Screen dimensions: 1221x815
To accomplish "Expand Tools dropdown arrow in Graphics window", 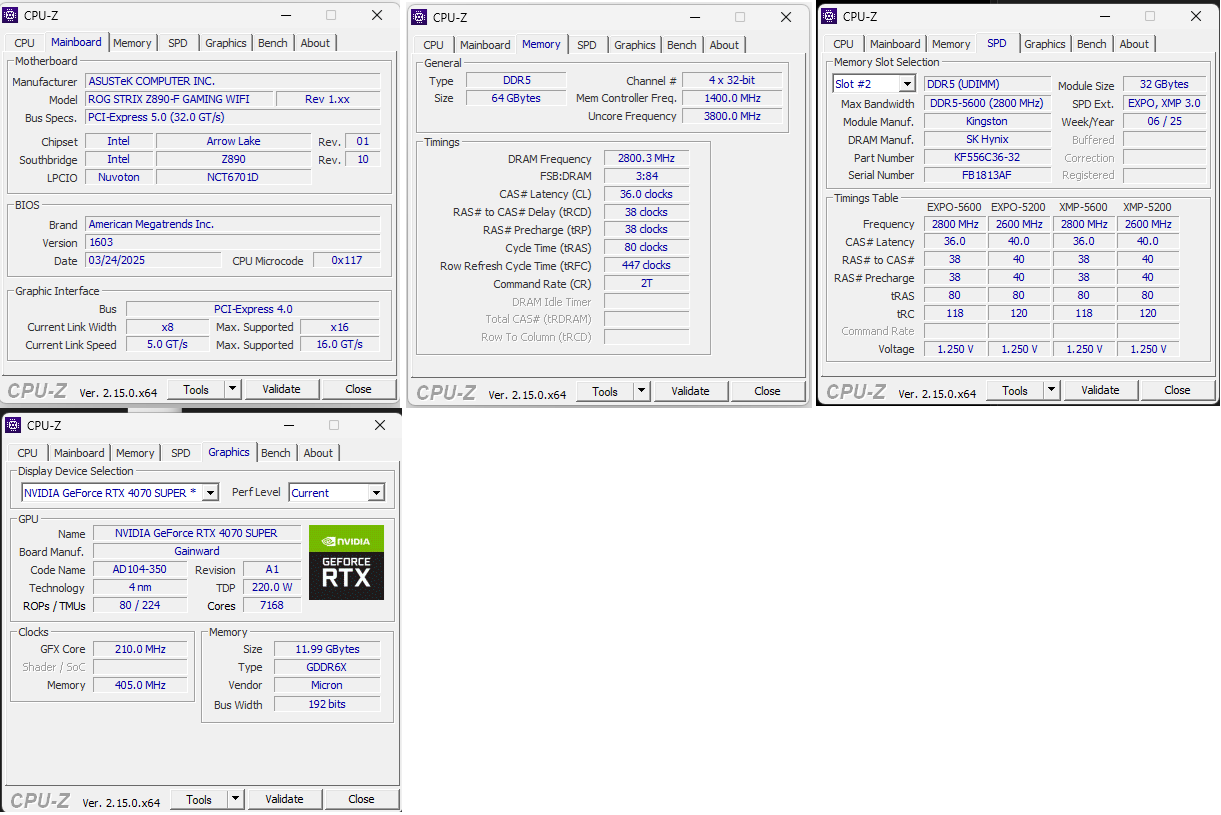I will click(236, 799).
